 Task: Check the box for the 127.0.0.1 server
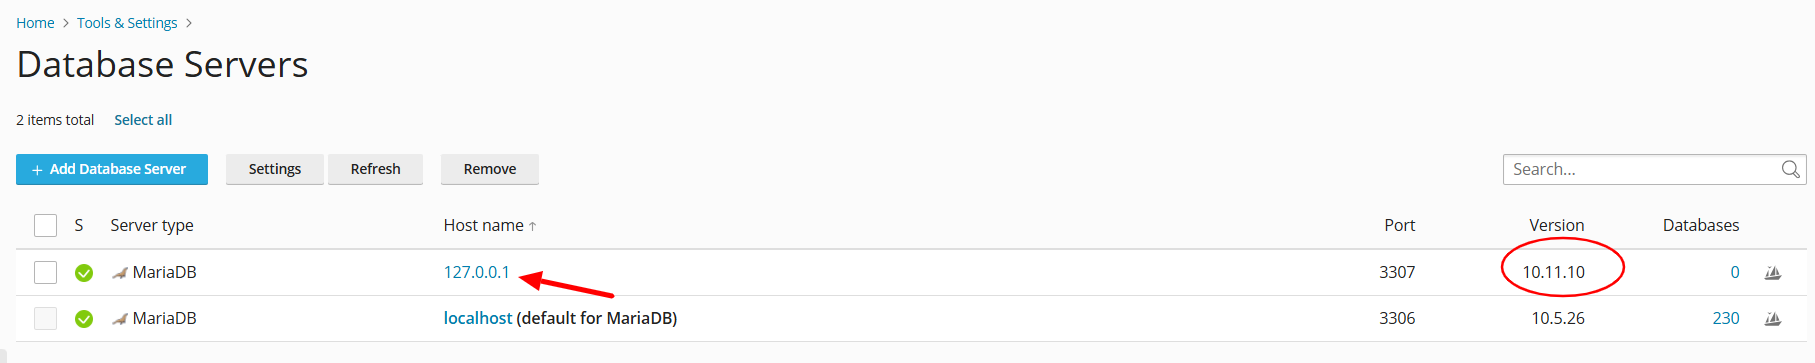pyautogui.click(x=45, y=272)
